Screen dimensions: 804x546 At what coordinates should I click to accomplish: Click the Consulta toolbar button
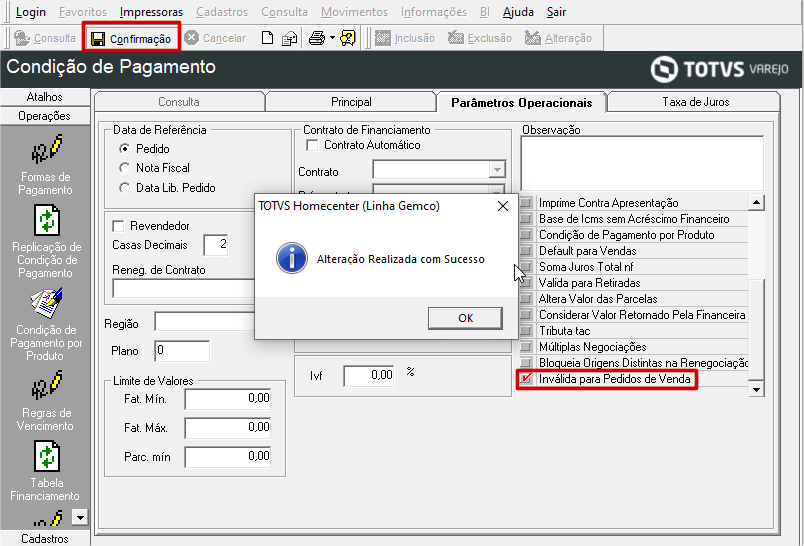tap(45, 38)
